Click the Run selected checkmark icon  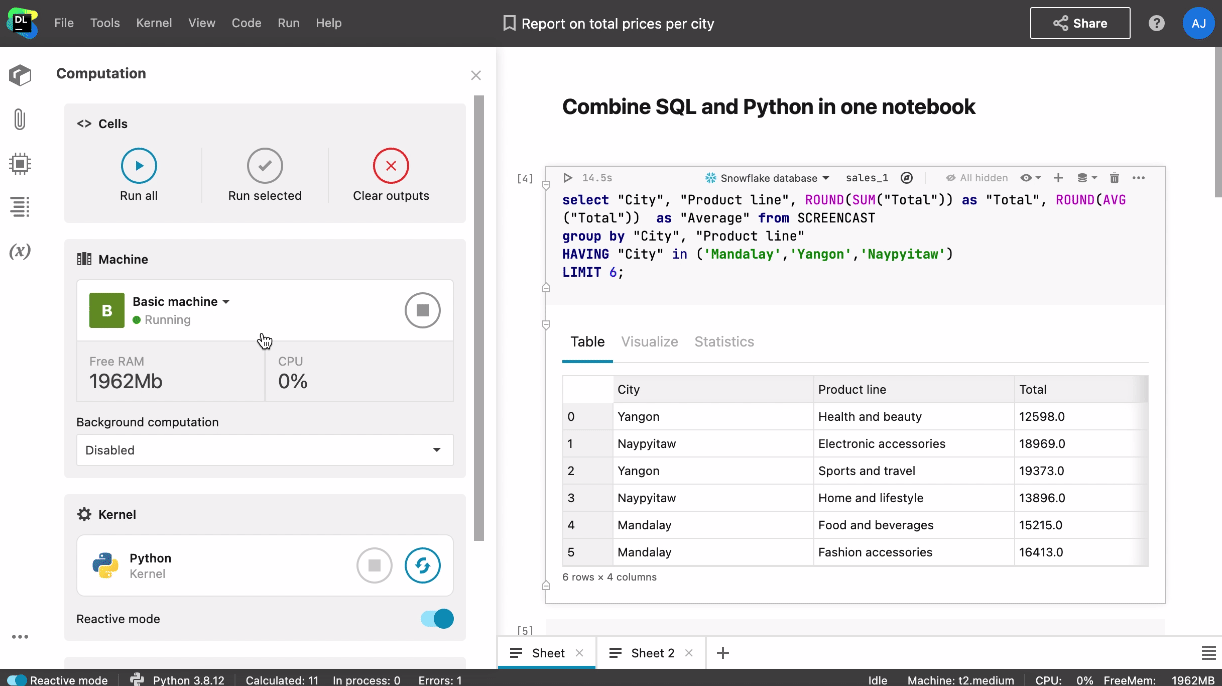[x=265, y=166]
